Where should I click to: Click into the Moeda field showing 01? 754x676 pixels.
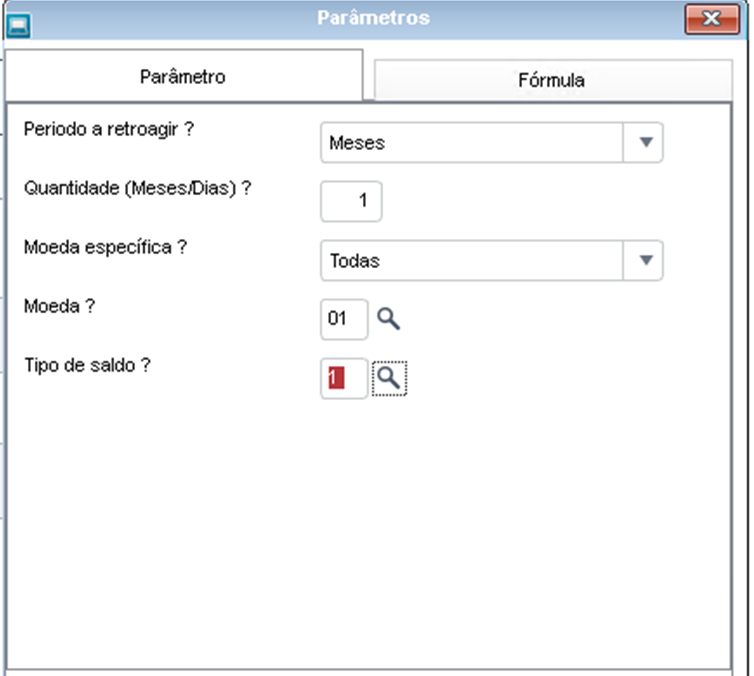click(344, 319)
